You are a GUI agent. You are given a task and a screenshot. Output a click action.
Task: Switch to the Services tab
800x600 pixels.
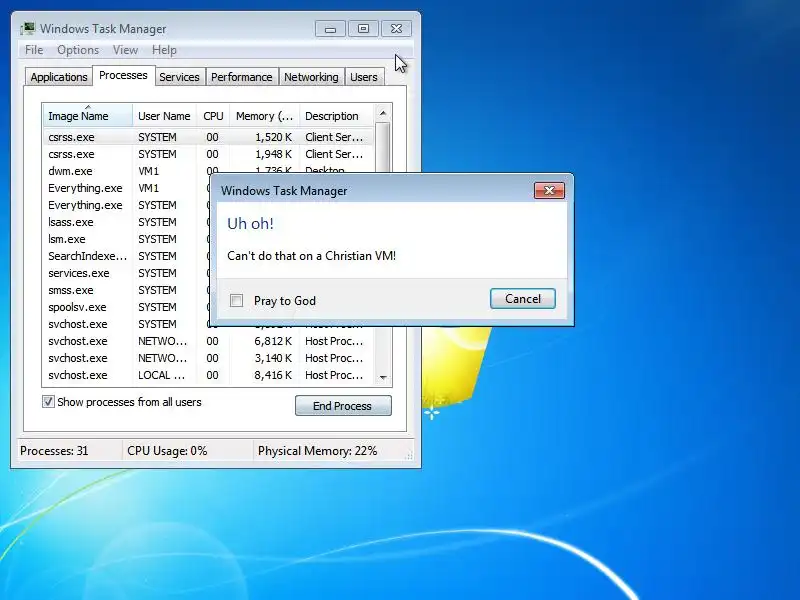click(179, 77)
